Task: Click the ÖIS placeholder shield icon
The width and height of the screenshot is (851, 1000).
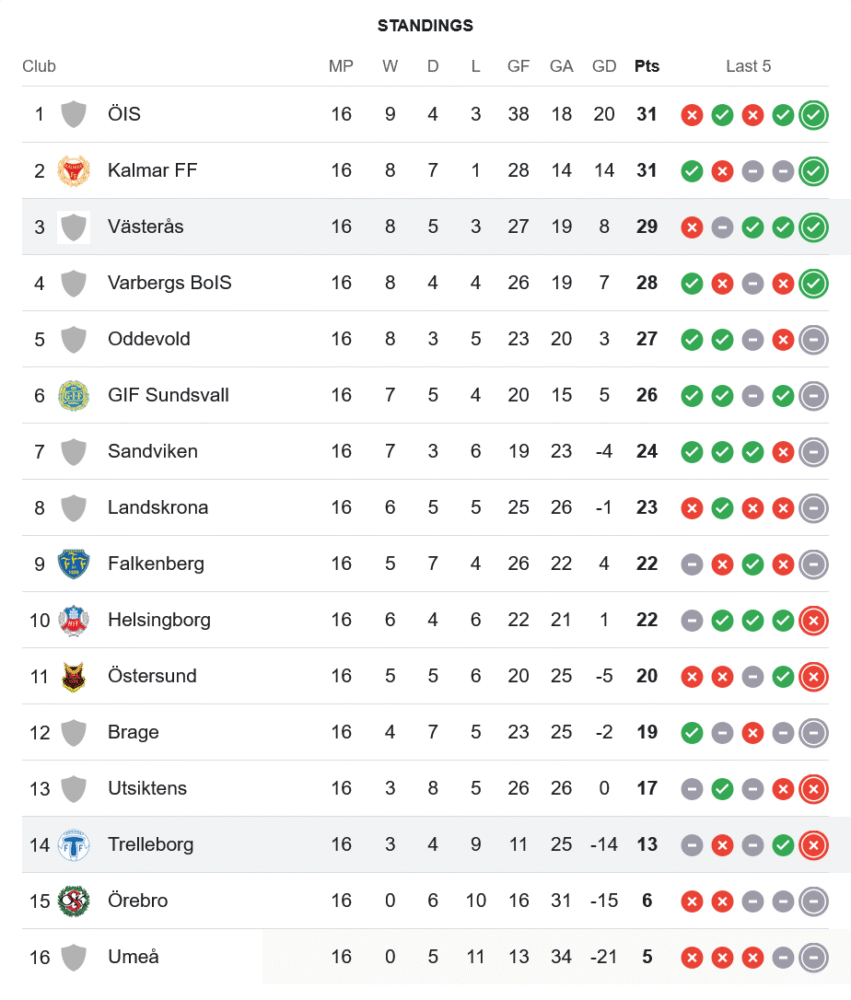Action: tap(73, 114)
